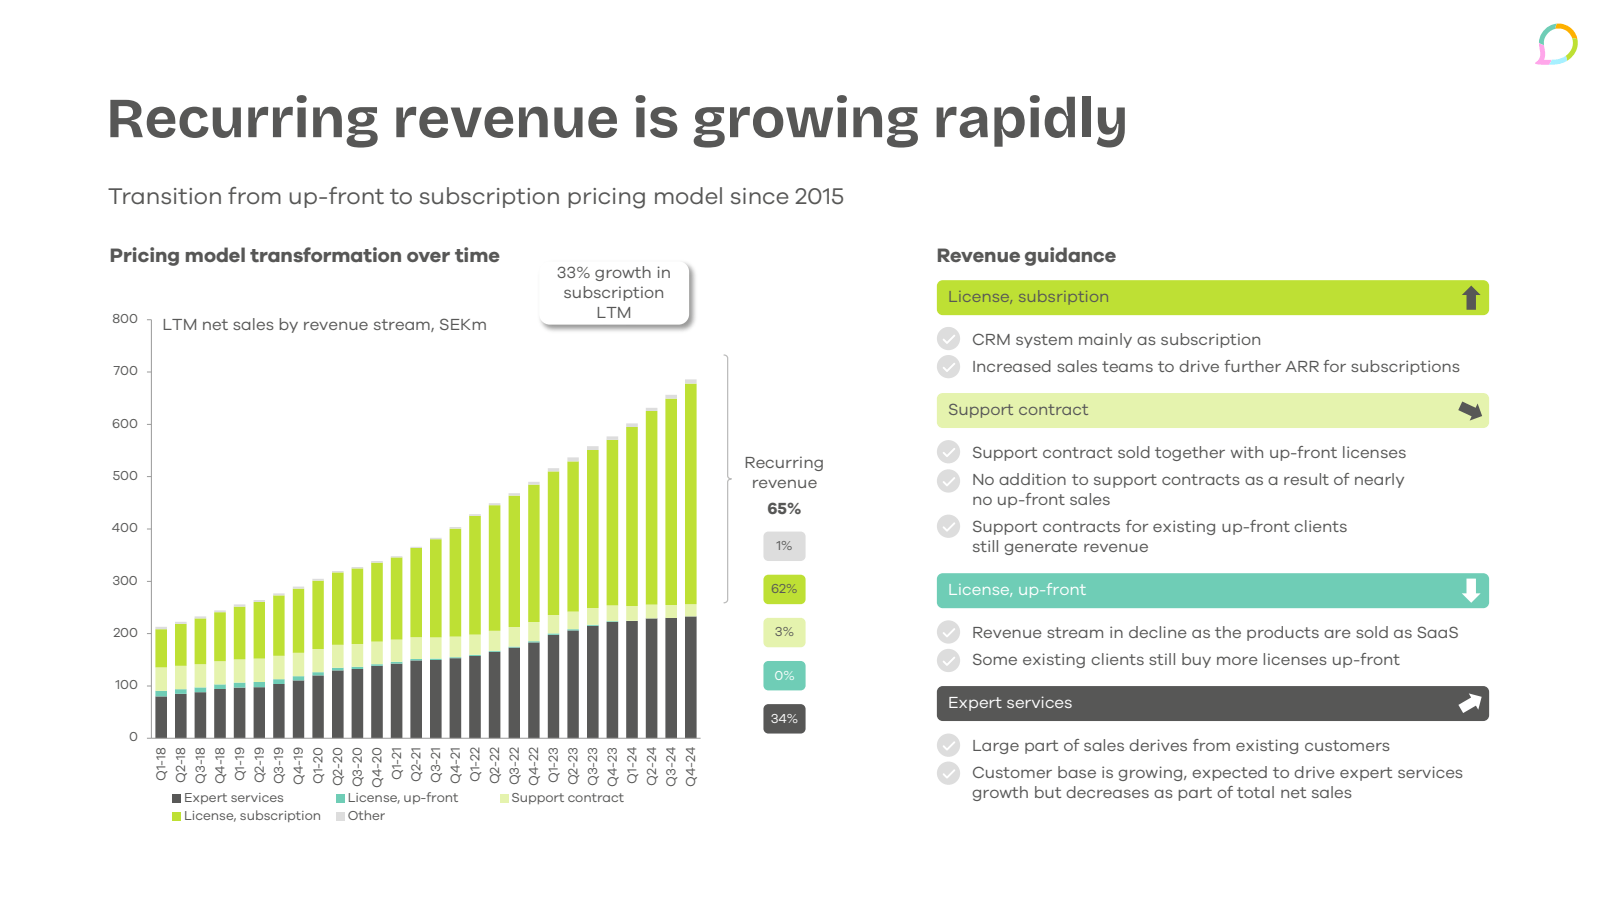Click the 0% teal percentage box
Screen dimensions: 1600x900
coord(784,676)
